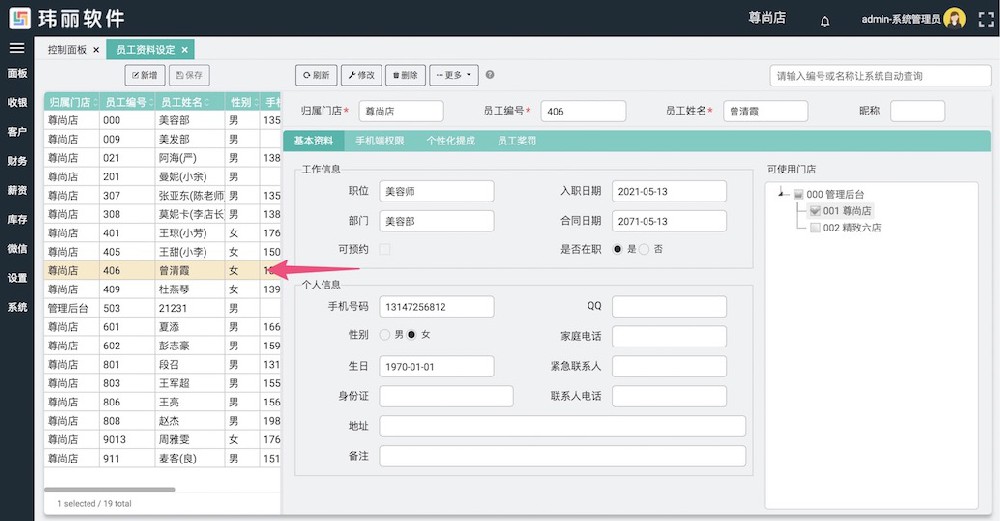Viewport: 1000px width, 521px height.
Task: Open the 职位 field
Action: pos(437,191)
